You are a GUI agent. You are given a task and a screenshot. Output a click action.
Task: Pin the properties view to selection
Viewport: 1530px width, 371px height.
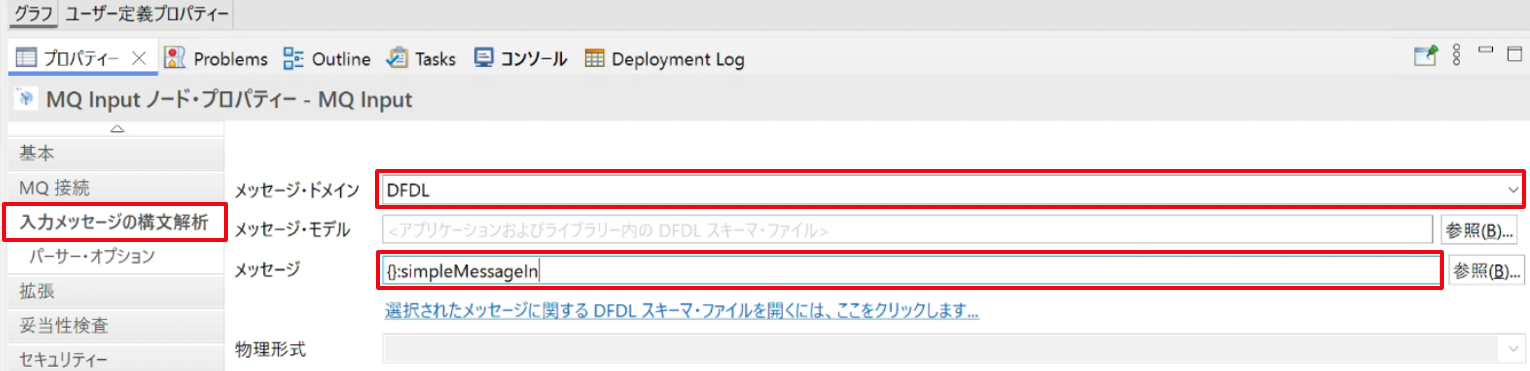(1425, 56)
